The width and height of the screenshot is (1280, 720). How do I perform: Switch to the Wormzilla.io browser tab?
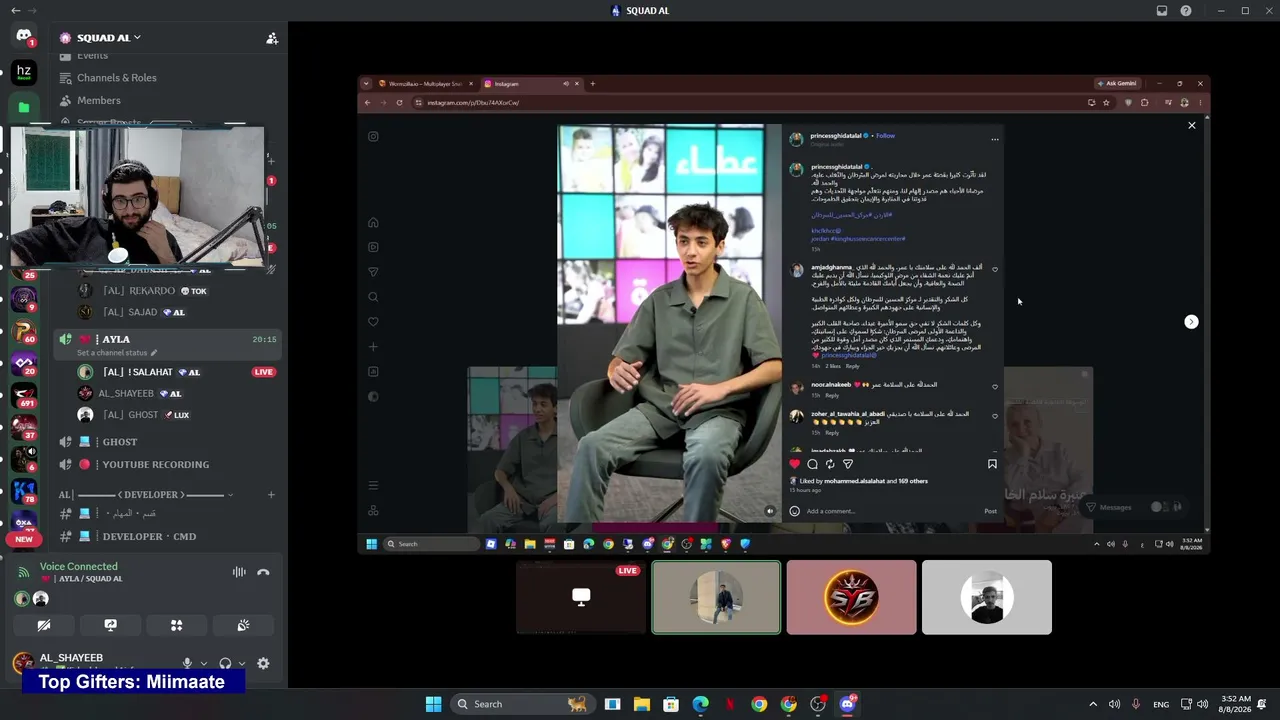(x=425, y=84)
